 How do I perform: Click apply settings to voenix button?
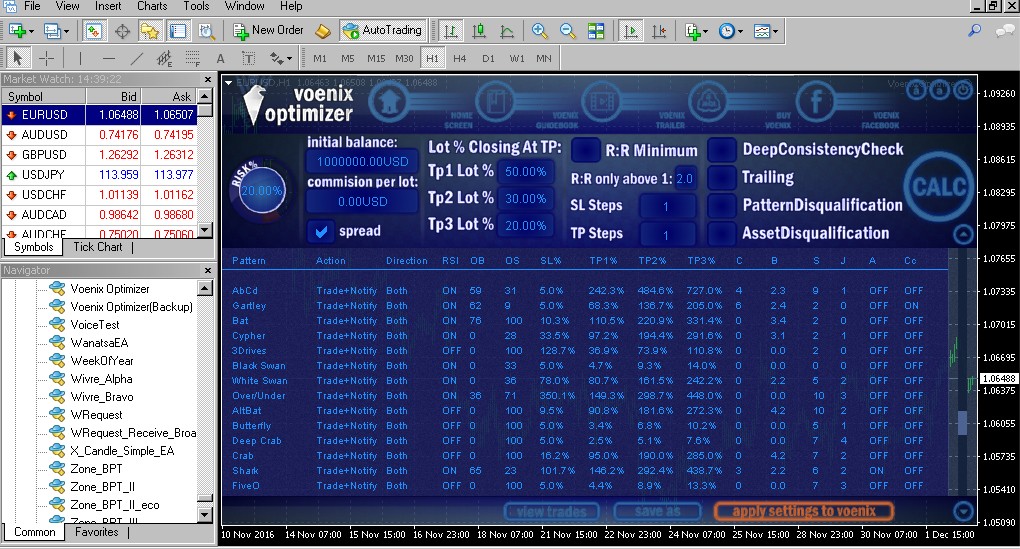point(803,511)
